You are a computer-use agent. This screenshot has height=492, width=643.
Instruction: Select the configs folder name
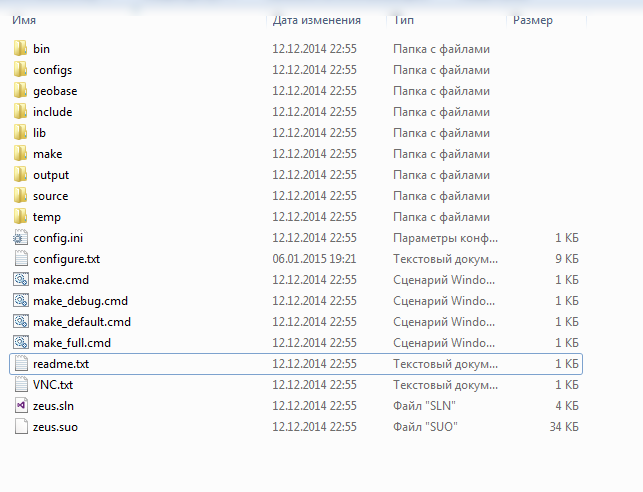point(52,70)
